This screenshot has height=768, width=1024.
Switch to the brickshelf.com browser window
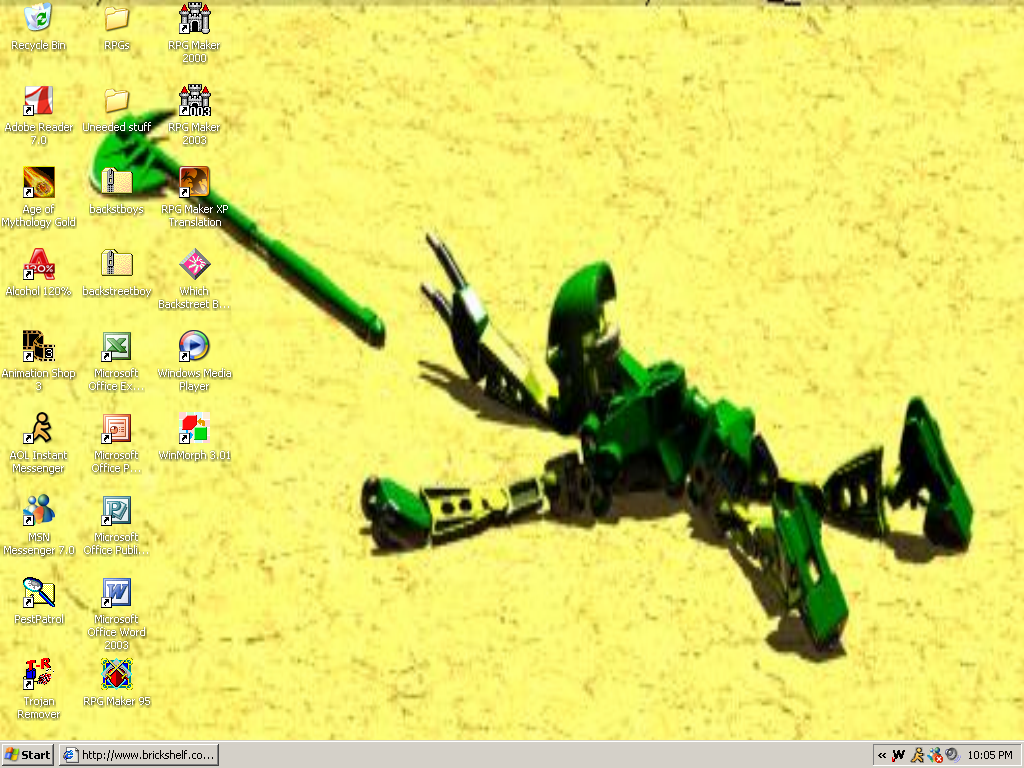(x=138, y=755)
